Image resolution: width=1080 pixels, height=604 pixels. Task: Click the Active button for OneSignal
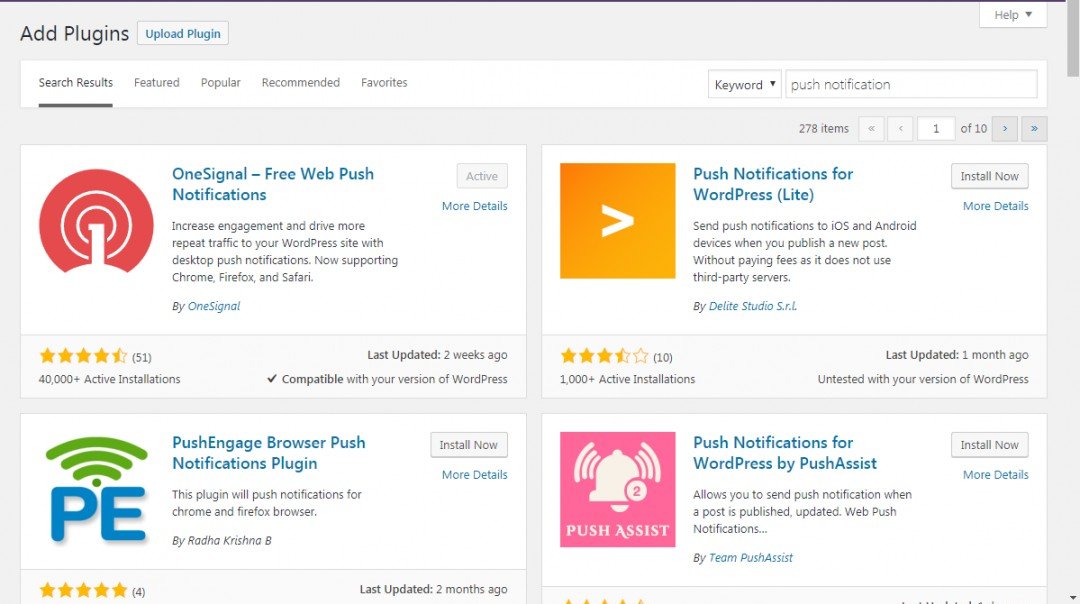[482, 176]
